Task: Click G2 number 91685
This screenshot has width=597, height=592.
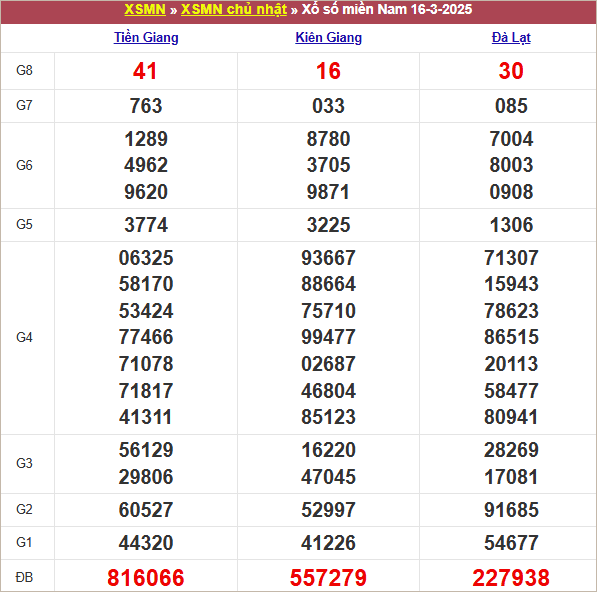Action: [x=511, y=510]
